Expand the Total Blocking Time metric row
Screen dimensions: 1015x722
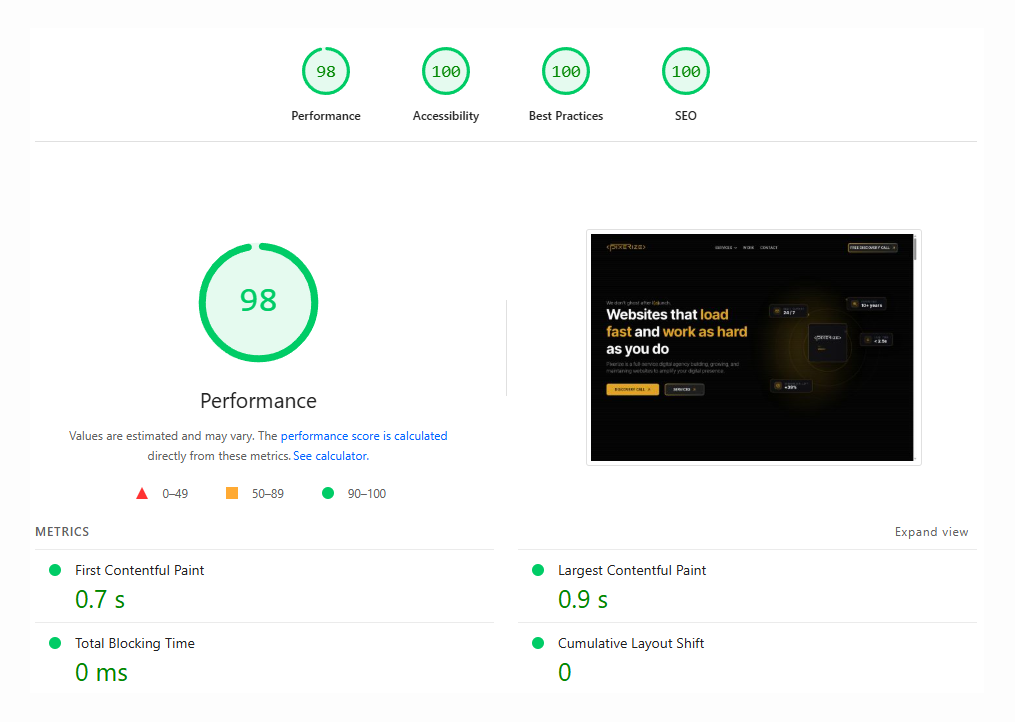point(134,643)
